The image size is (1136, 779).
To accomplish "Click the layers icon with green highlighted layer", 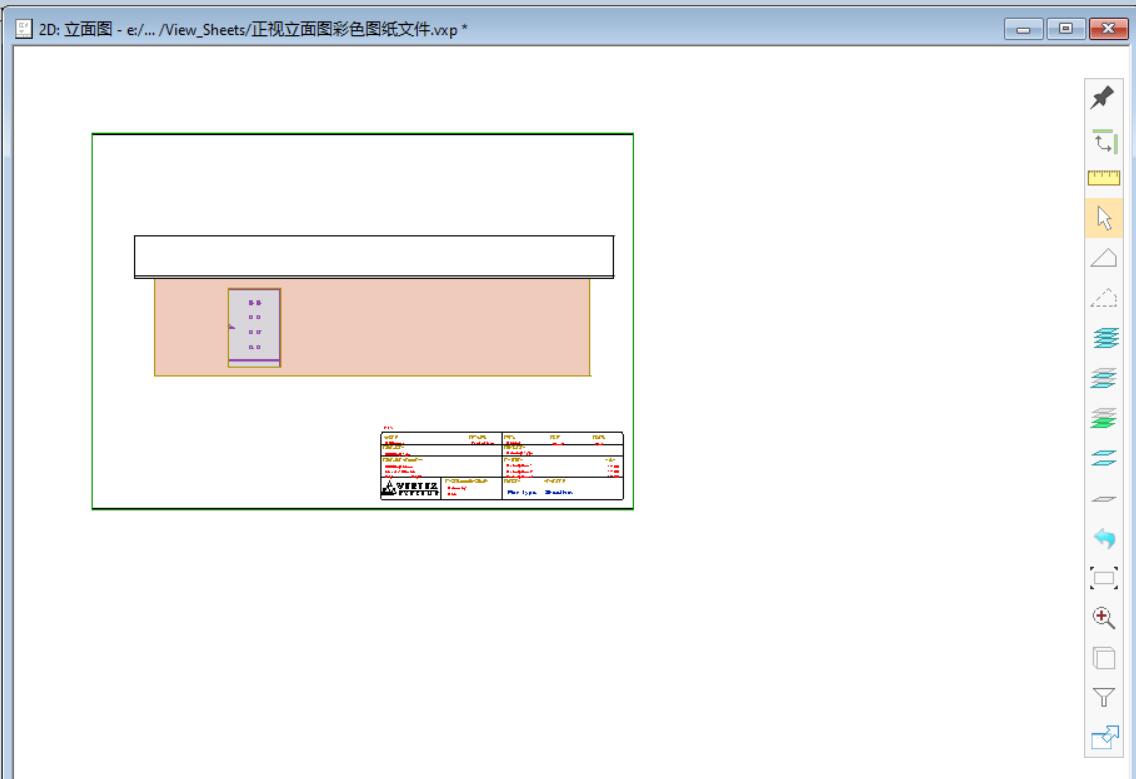I will coord(1103,418).
